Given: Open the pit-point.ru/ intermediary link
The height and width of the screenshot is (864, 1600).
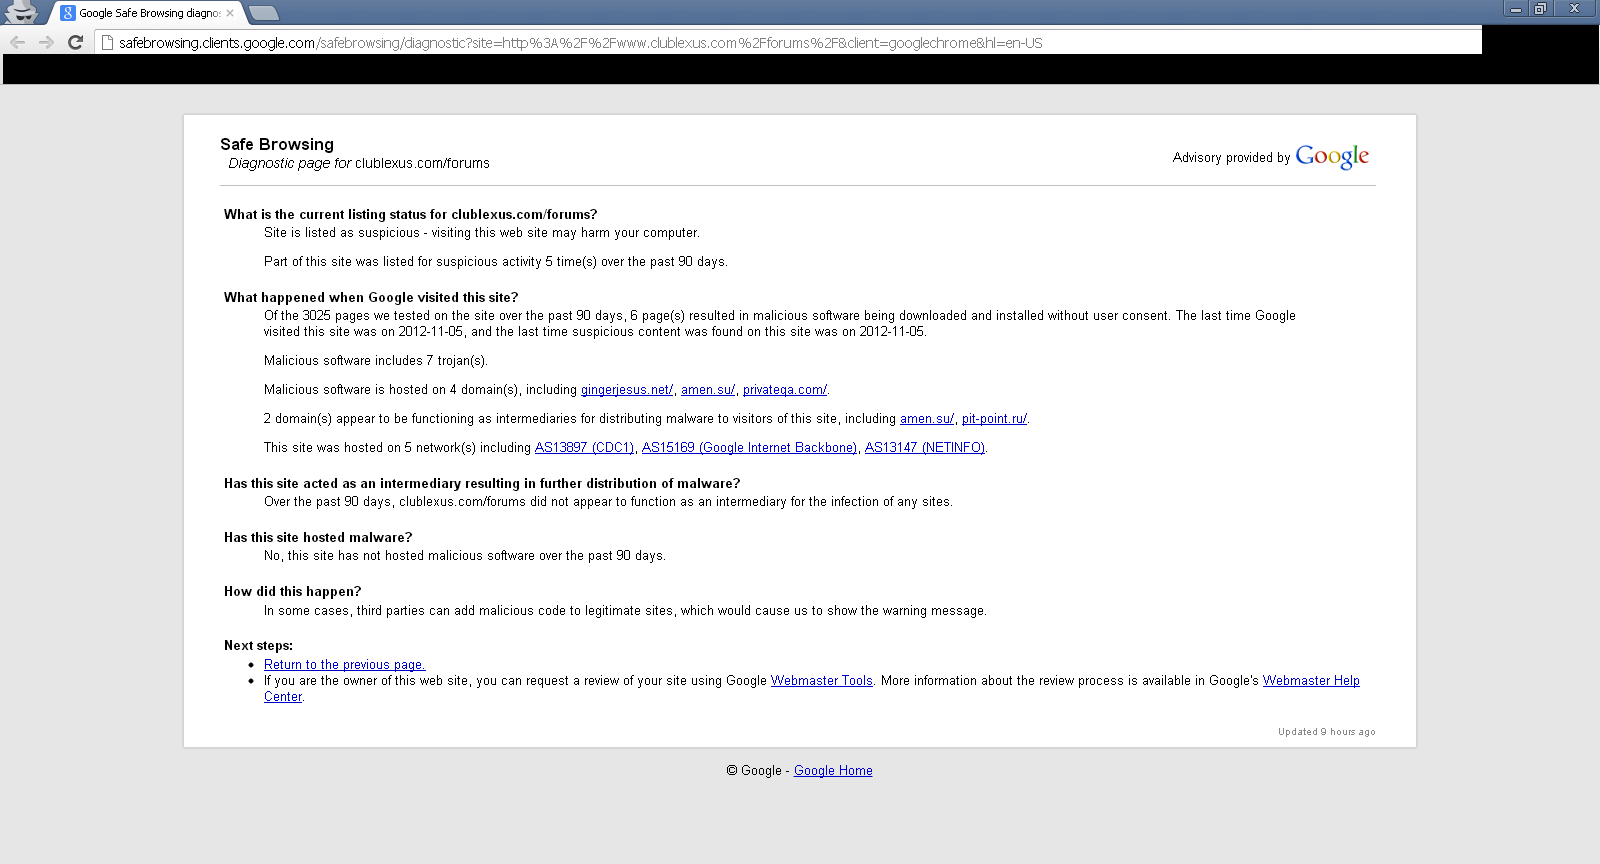Looking at the screenshot, I should click(x=994, y=419).
